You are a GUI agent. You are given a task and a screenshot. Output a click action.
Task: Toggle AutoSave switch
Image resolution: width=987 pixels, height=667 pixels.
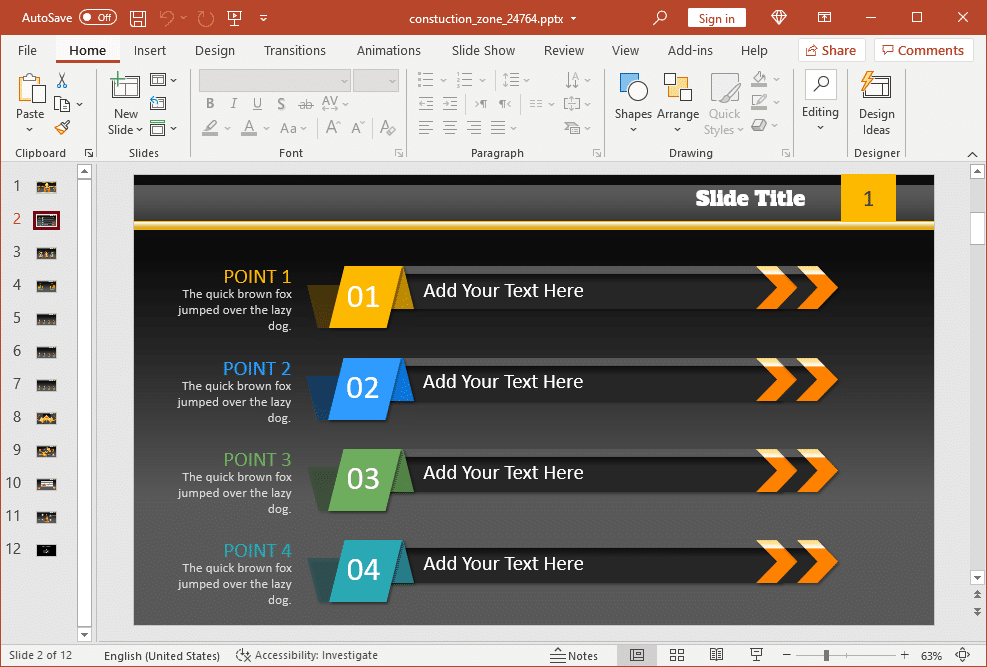click(x=98, y=18)
